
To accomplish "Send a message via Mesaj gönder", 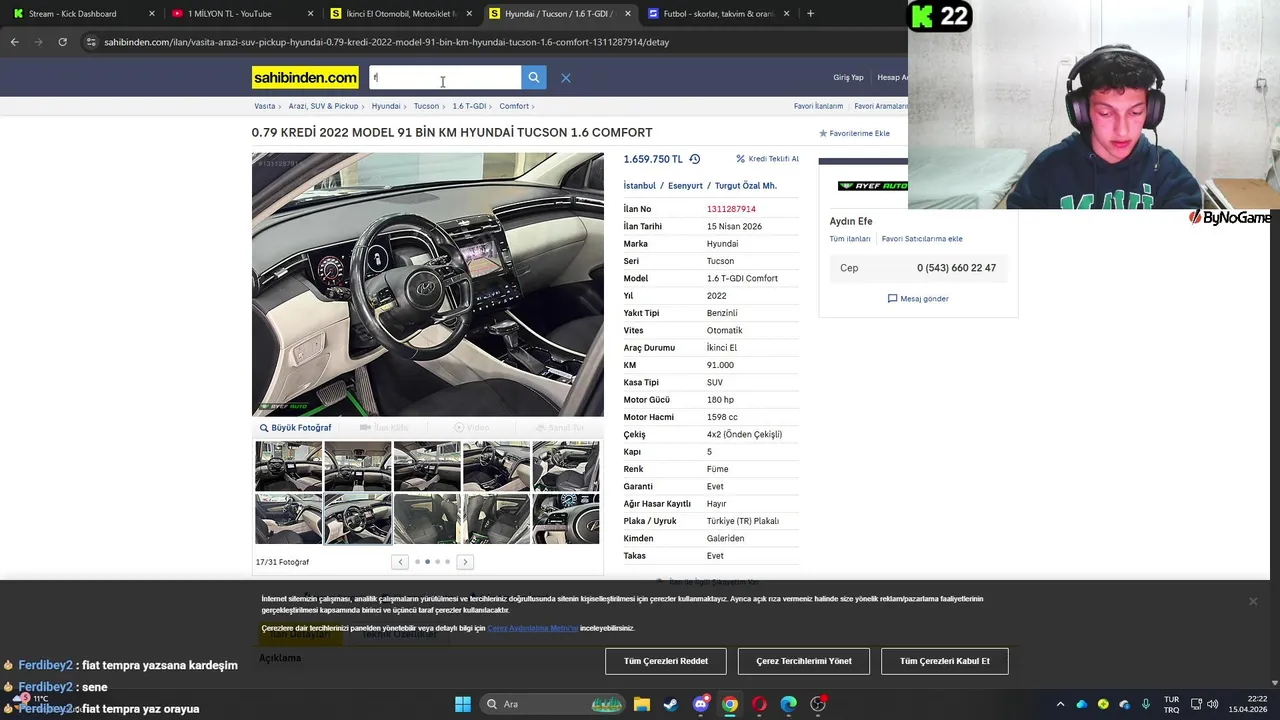I will coord(918,299).
